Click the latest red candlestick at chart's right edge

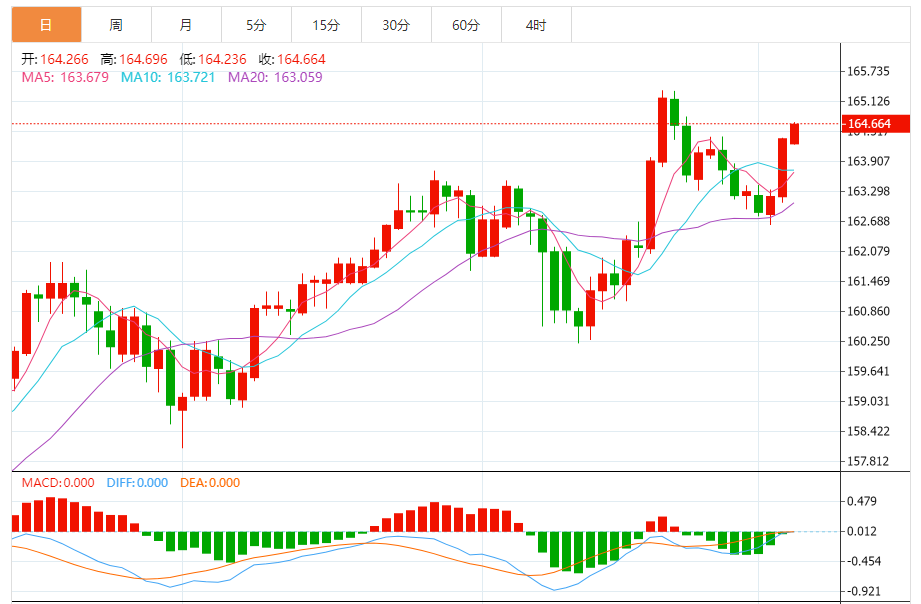pos(794,134)
